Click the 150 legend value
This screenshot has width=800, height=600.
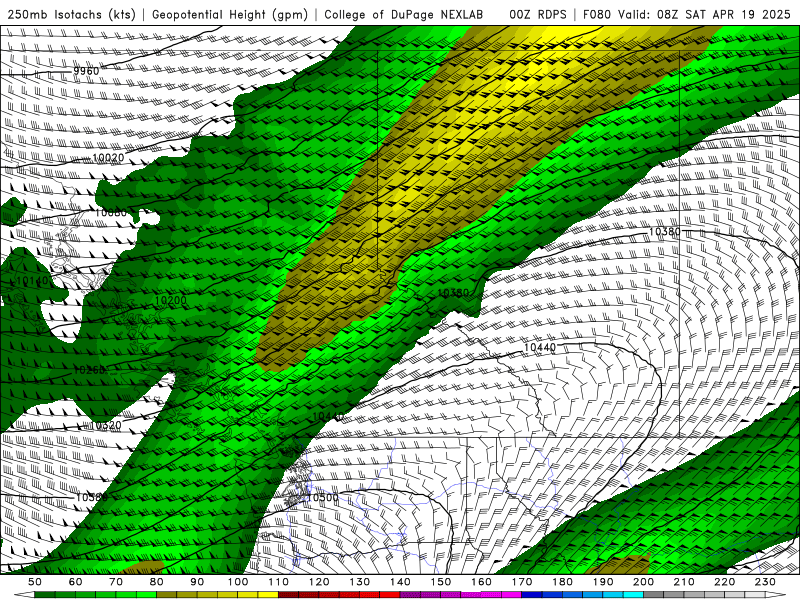click(x=441, y=582)
